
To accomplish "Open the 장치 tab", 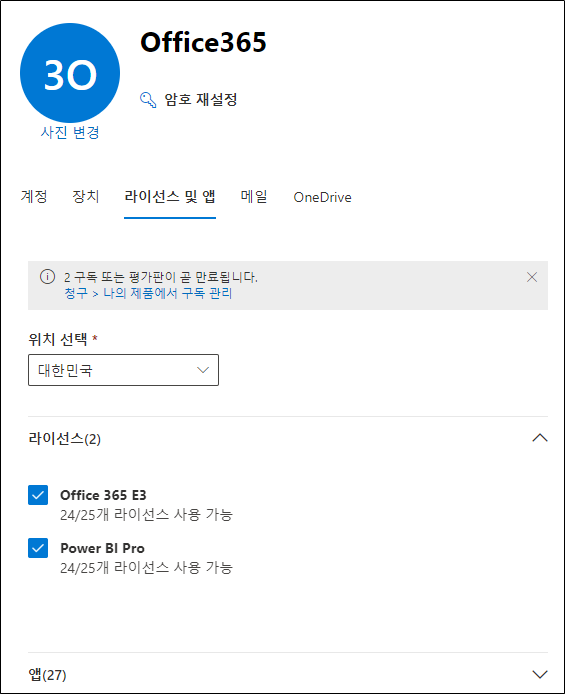I will point(86,197).
